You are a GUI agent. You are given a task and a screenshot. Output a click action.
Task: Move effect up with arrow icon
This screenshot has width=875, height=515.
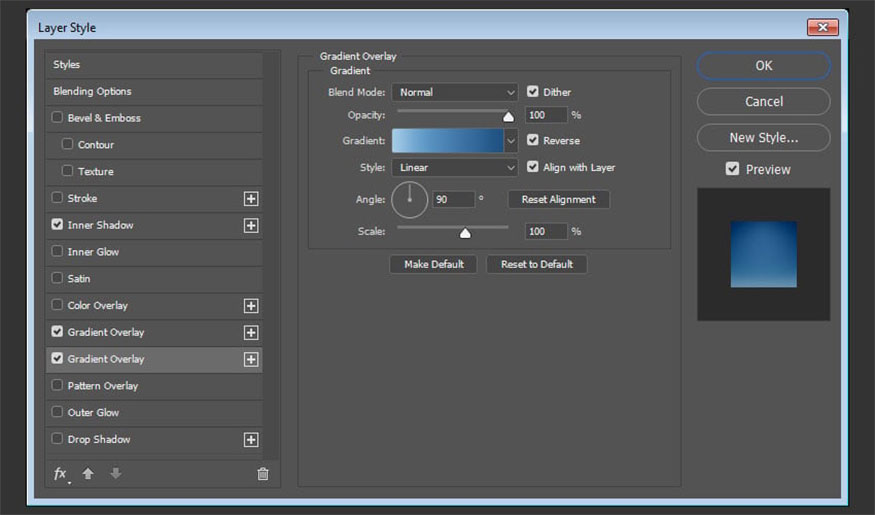(88, 474)
